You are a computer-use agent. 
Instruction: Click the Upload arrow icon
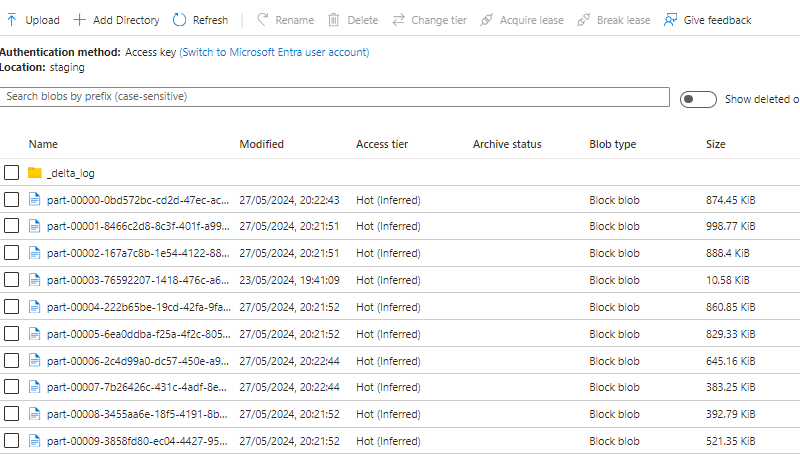[12, 20]
